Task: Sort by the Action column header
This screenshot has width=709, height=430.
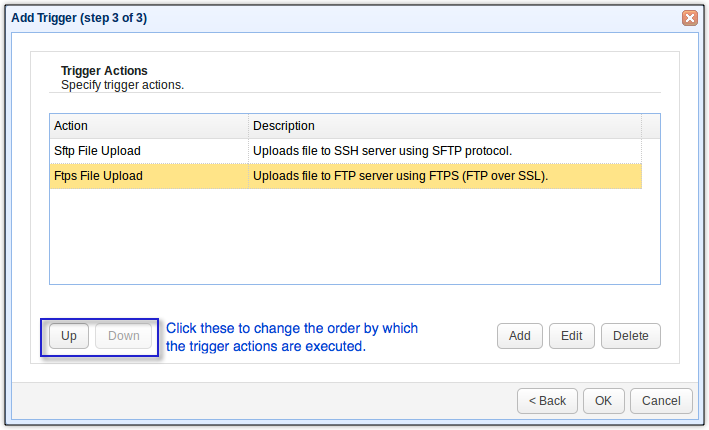Action: click(148, 126)
